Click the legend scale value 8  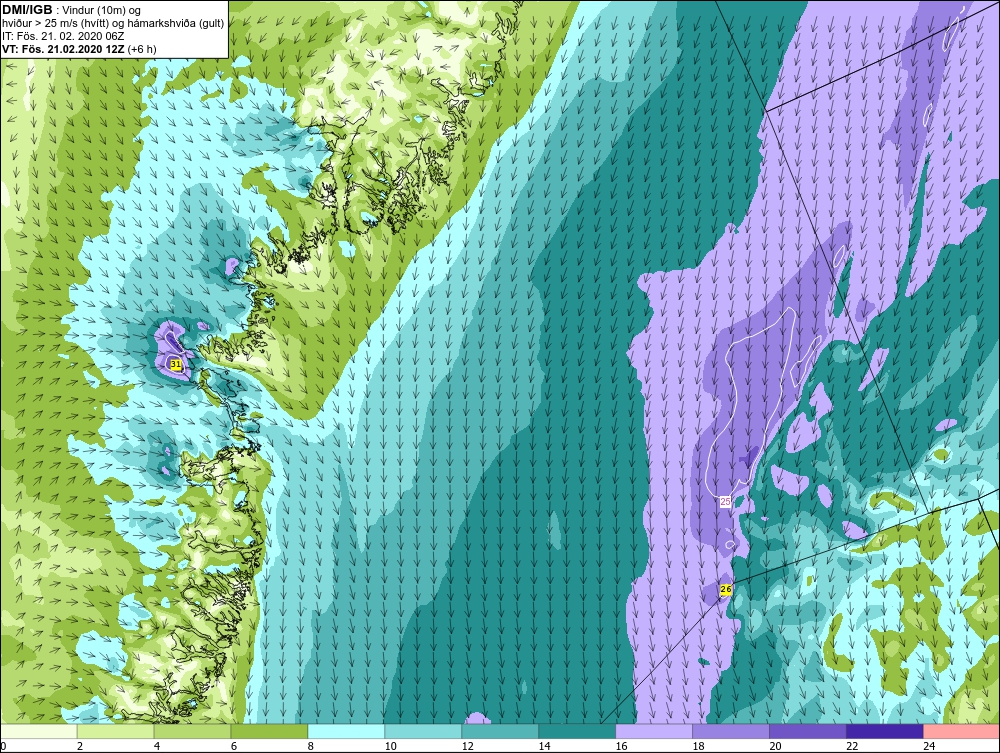click(310, 746)
